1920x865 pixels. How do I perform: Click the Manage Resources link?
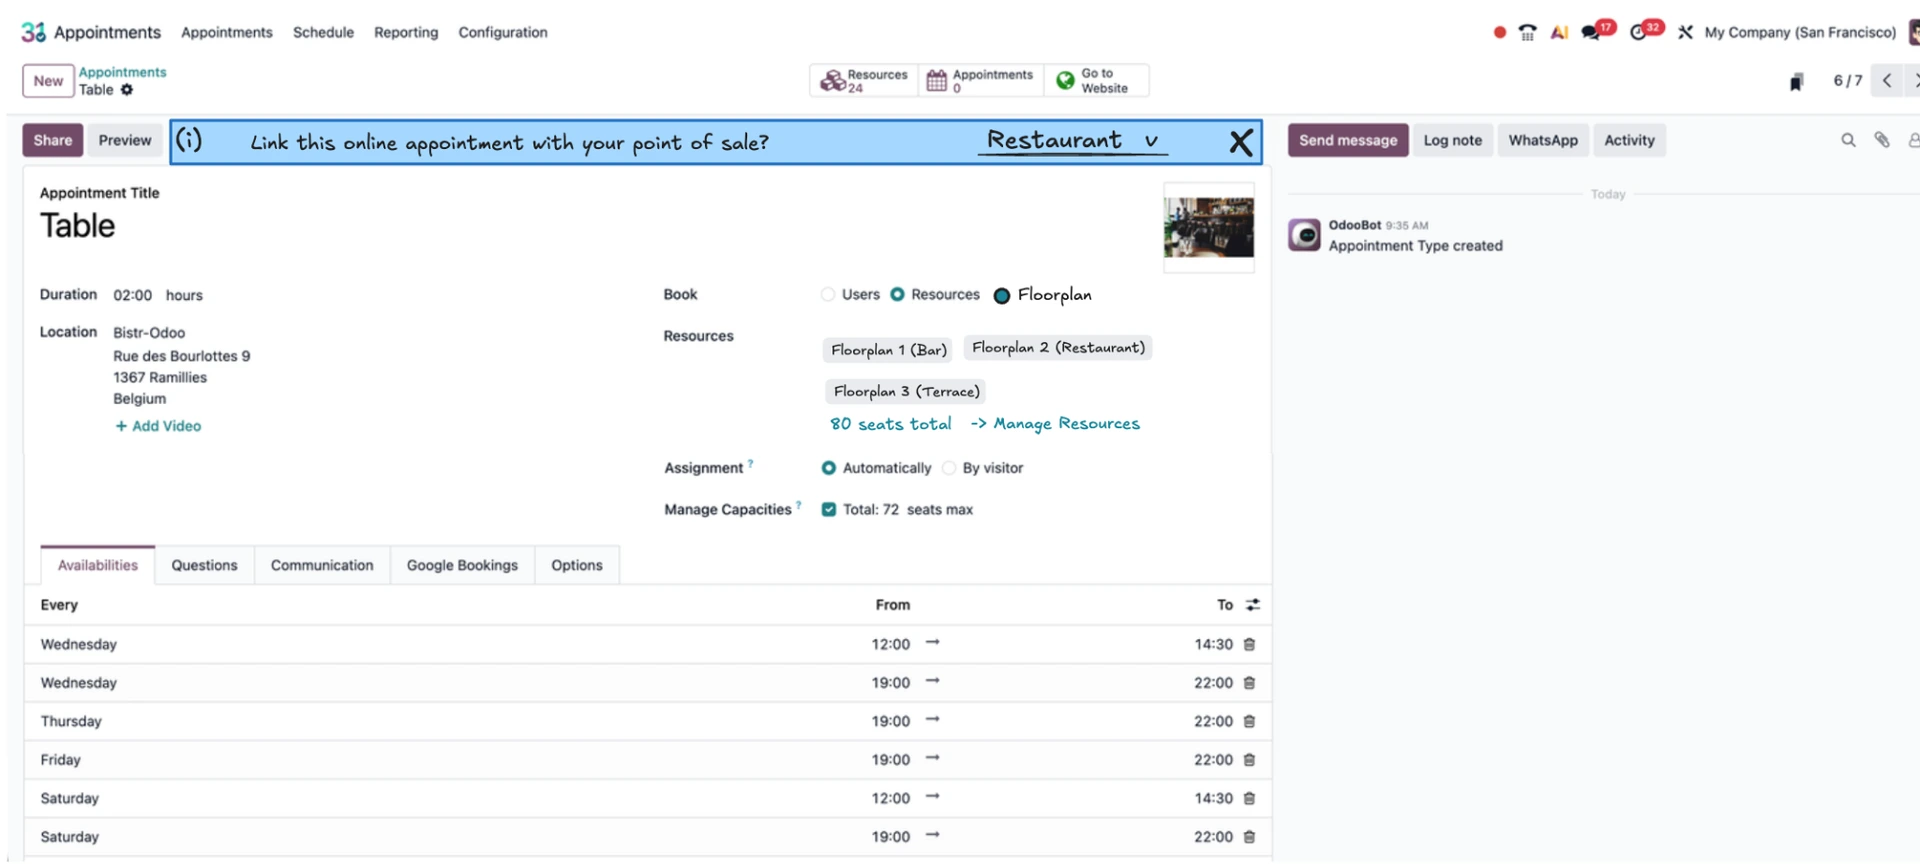click(1055, 424)
